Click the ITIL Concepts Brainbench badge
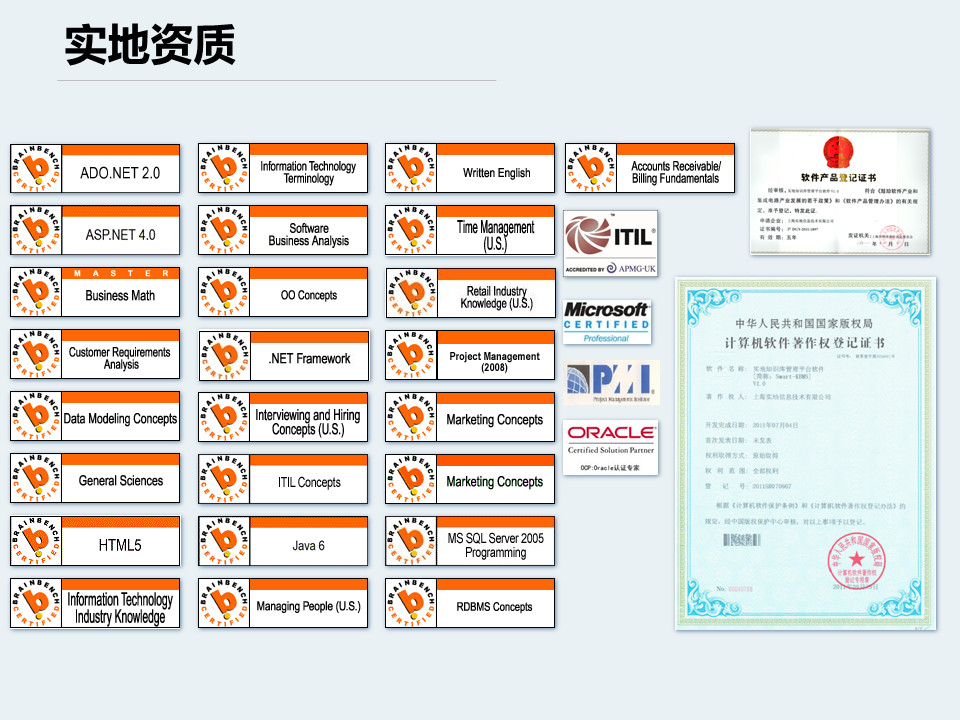 [283, 479]
